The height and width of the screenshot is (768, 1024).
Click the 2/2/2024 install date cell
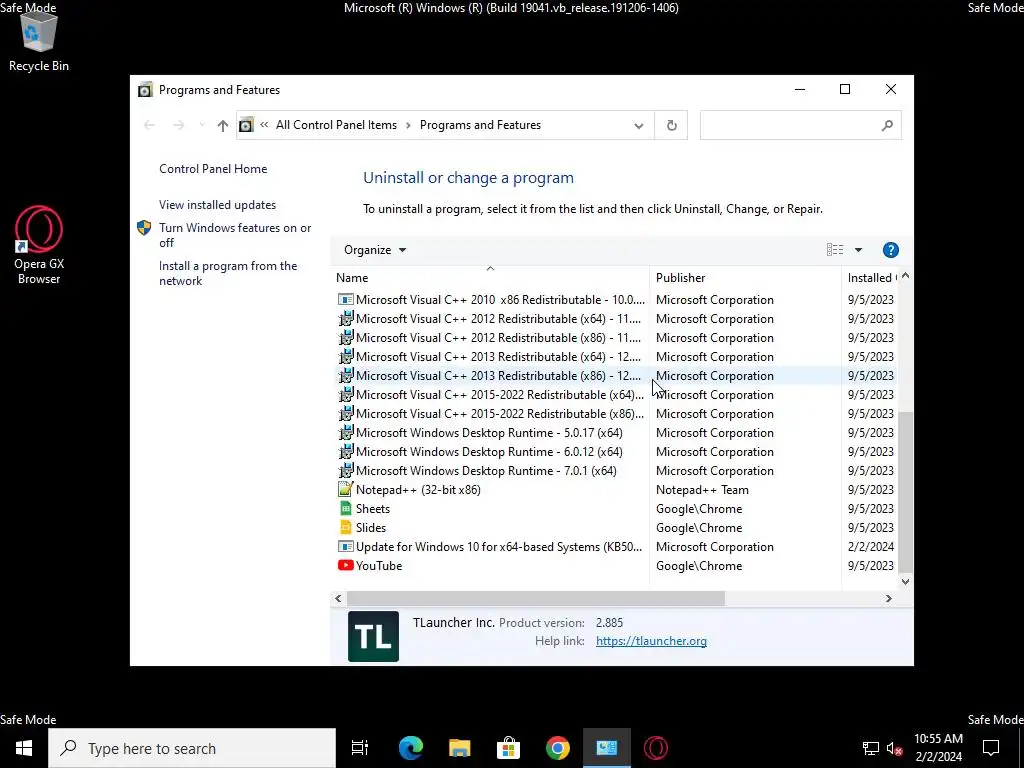(871, 547)
